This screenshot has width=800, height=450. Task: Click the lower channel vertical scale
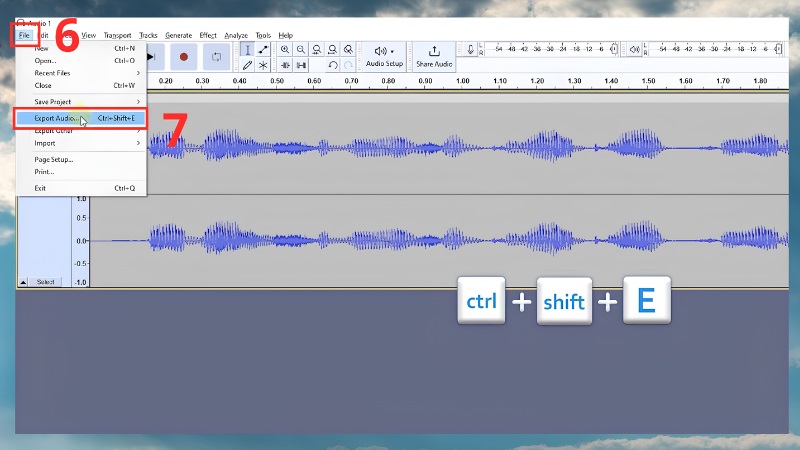click(81, 241)
